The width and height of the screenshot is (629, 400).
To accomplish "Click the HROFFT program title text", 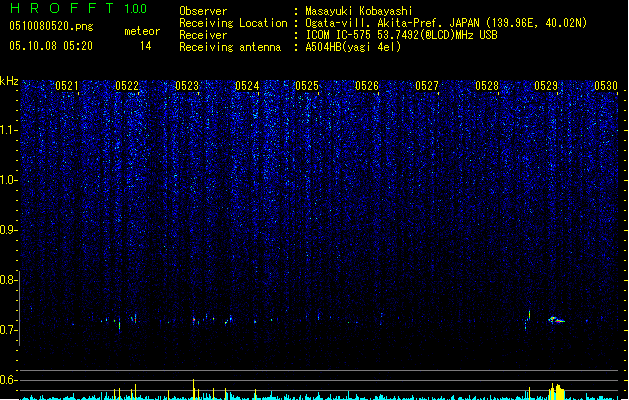I will tap(63, 8).
